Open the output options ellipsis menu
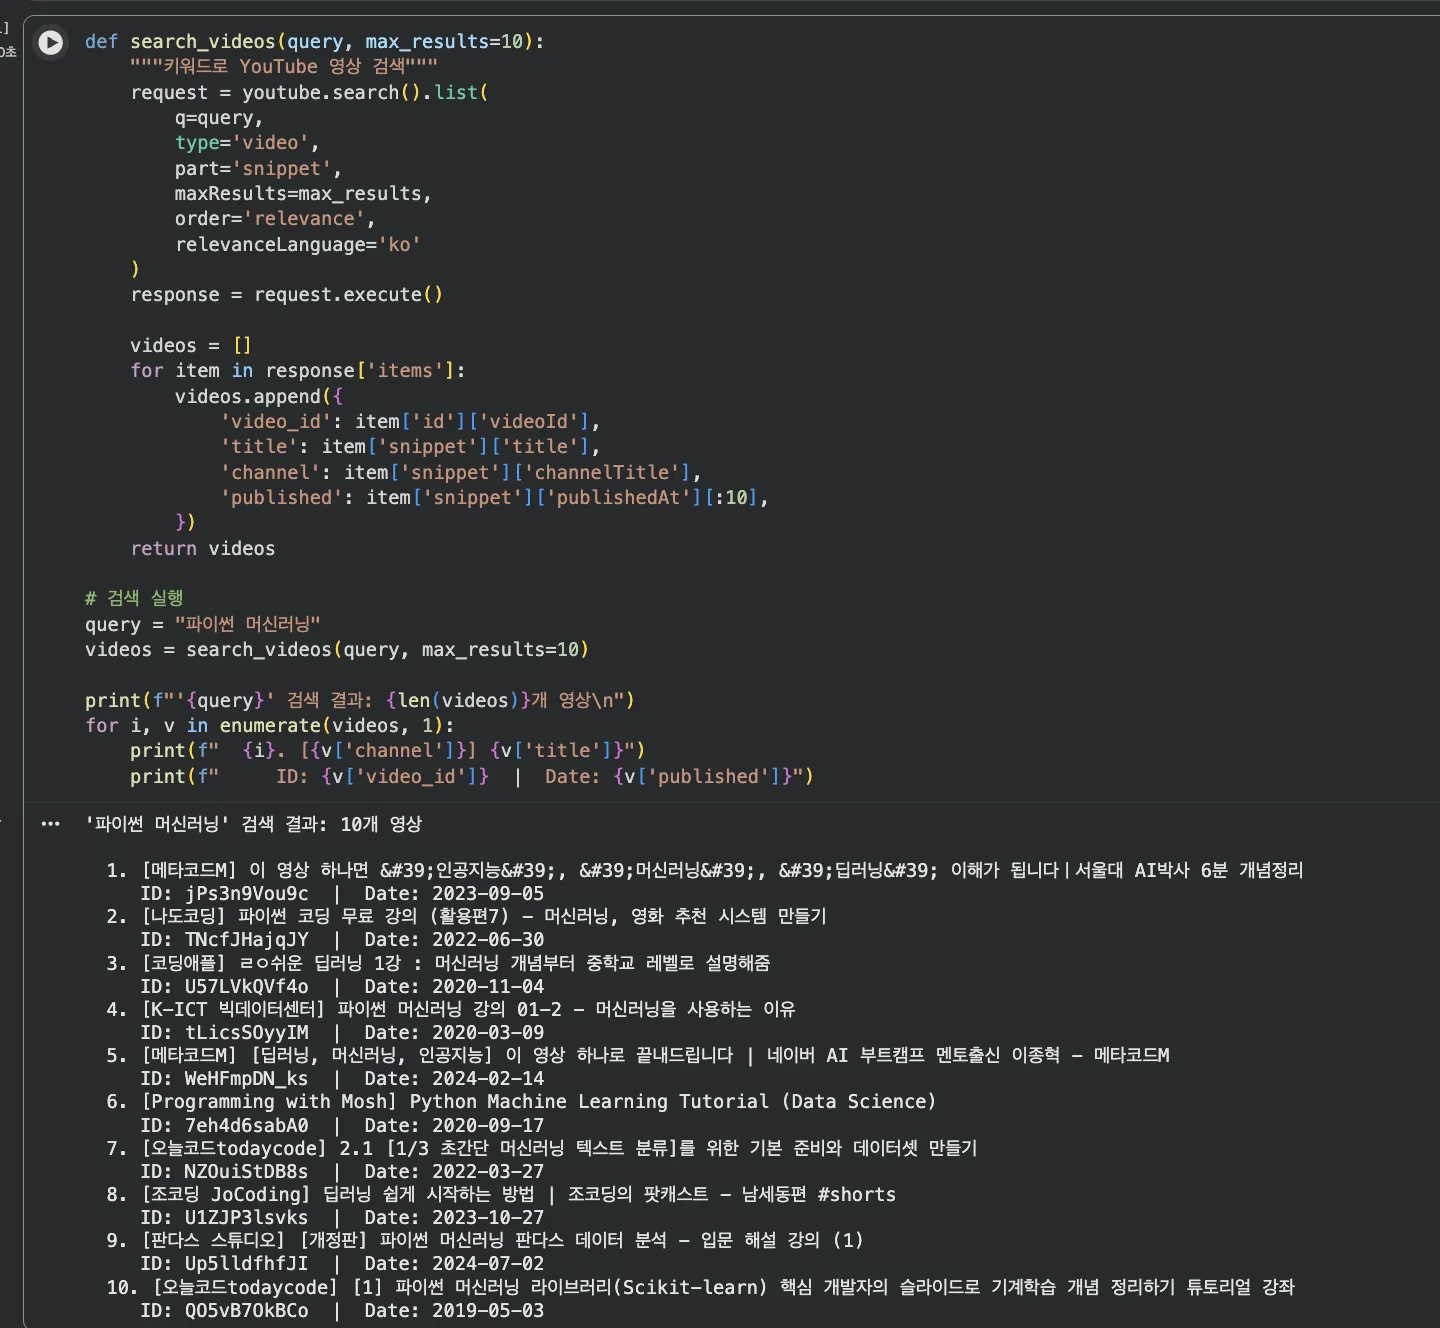This screenshot has height=1328, width=1440. coord(50,824)
